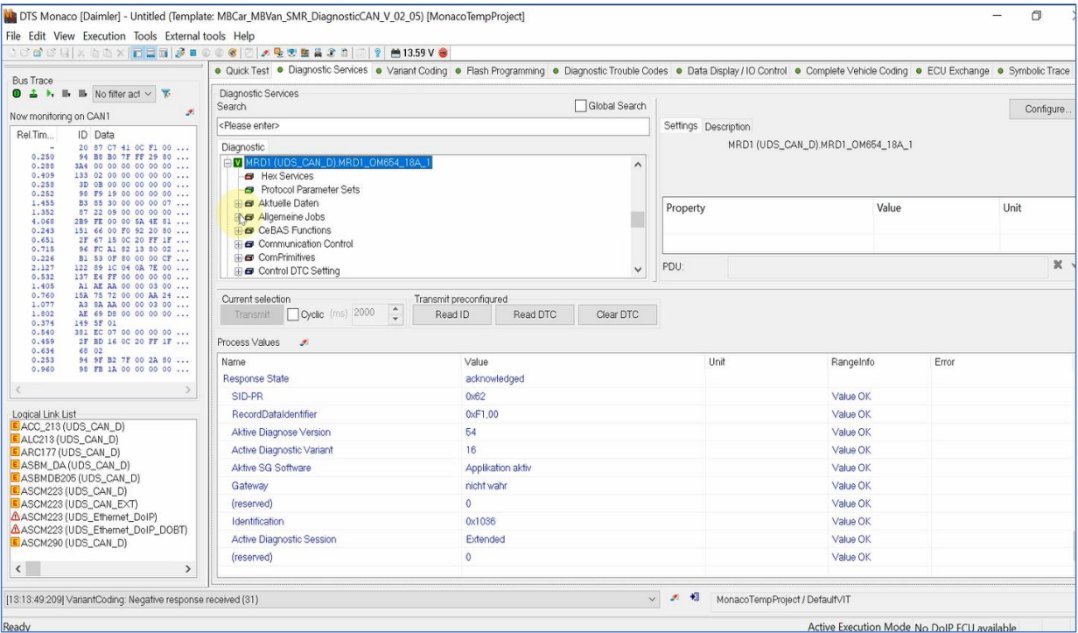
Task: Open the 'No filter act' dropdown
Action: [124, 94]
